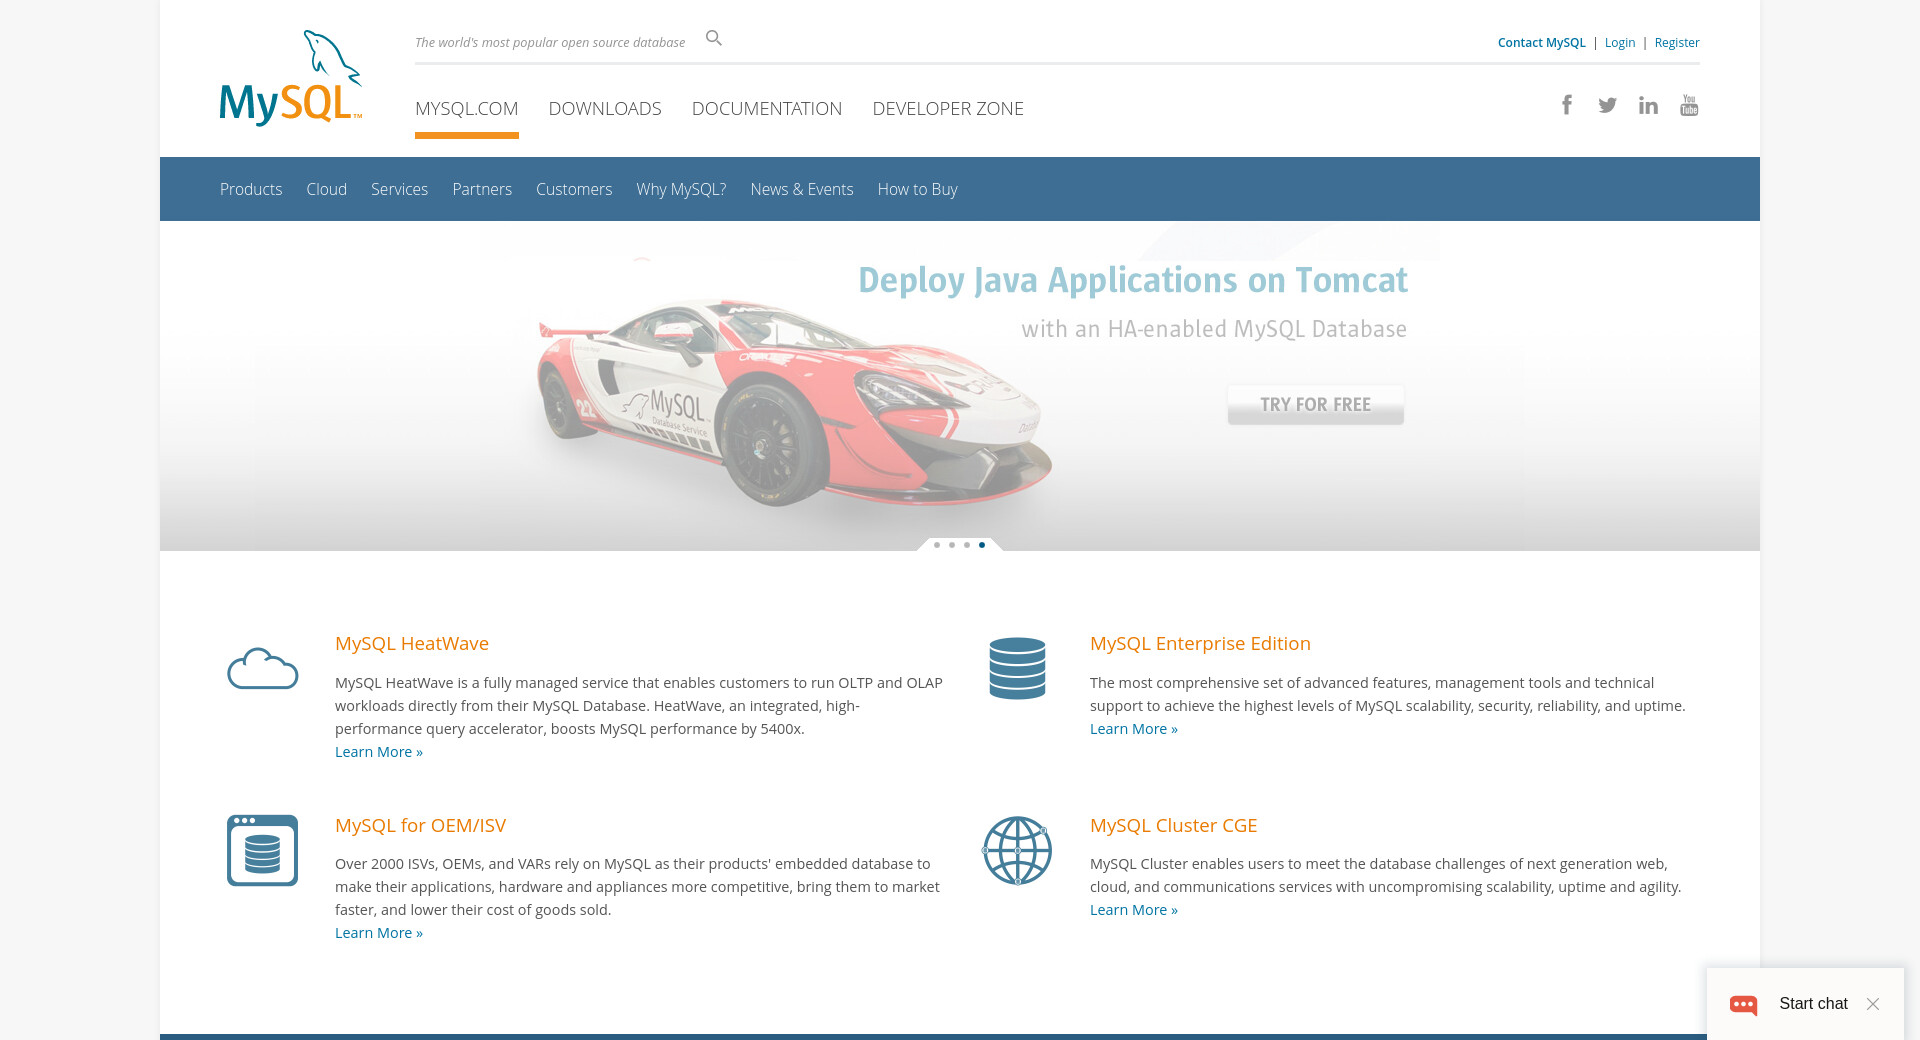Viewport: 1920px width, 1040px height.
Task: Open MySQL's Facebook page icon
Action: click(x=1567, y=105)
